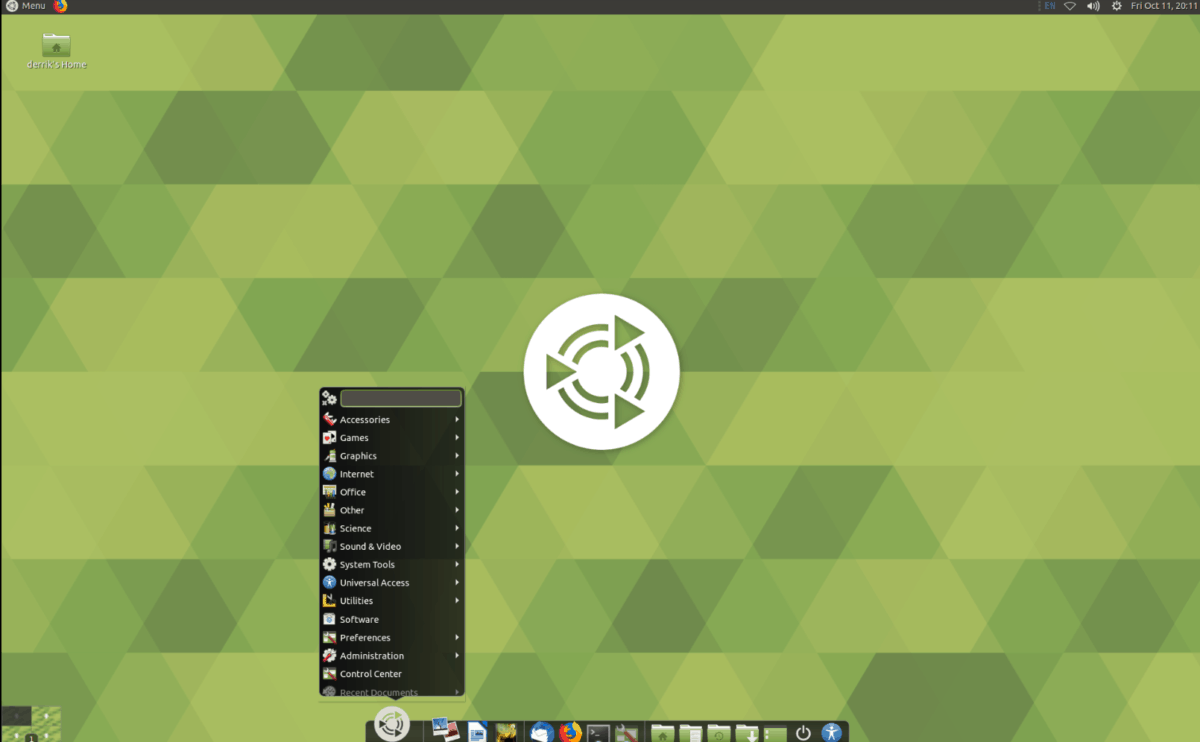Open the Accessories submenu
The image size is (1200, 742).
[x=392, y=420]
